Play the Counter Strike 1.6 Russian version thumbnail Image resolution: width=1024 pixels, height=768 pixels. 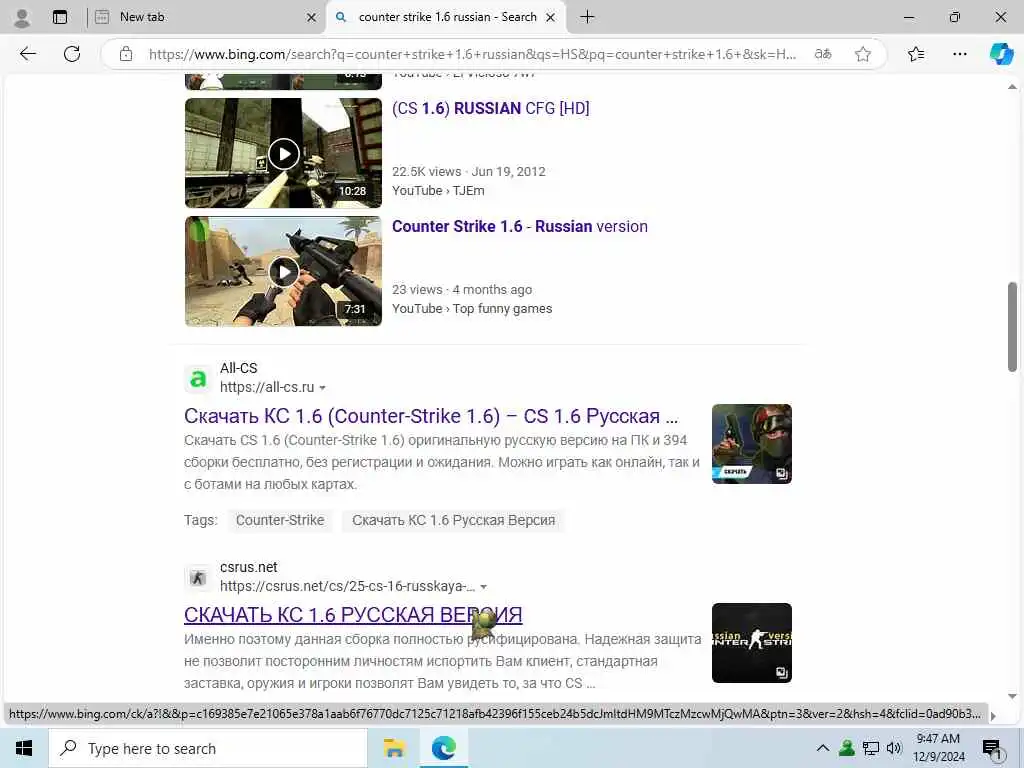pos(283,272)
